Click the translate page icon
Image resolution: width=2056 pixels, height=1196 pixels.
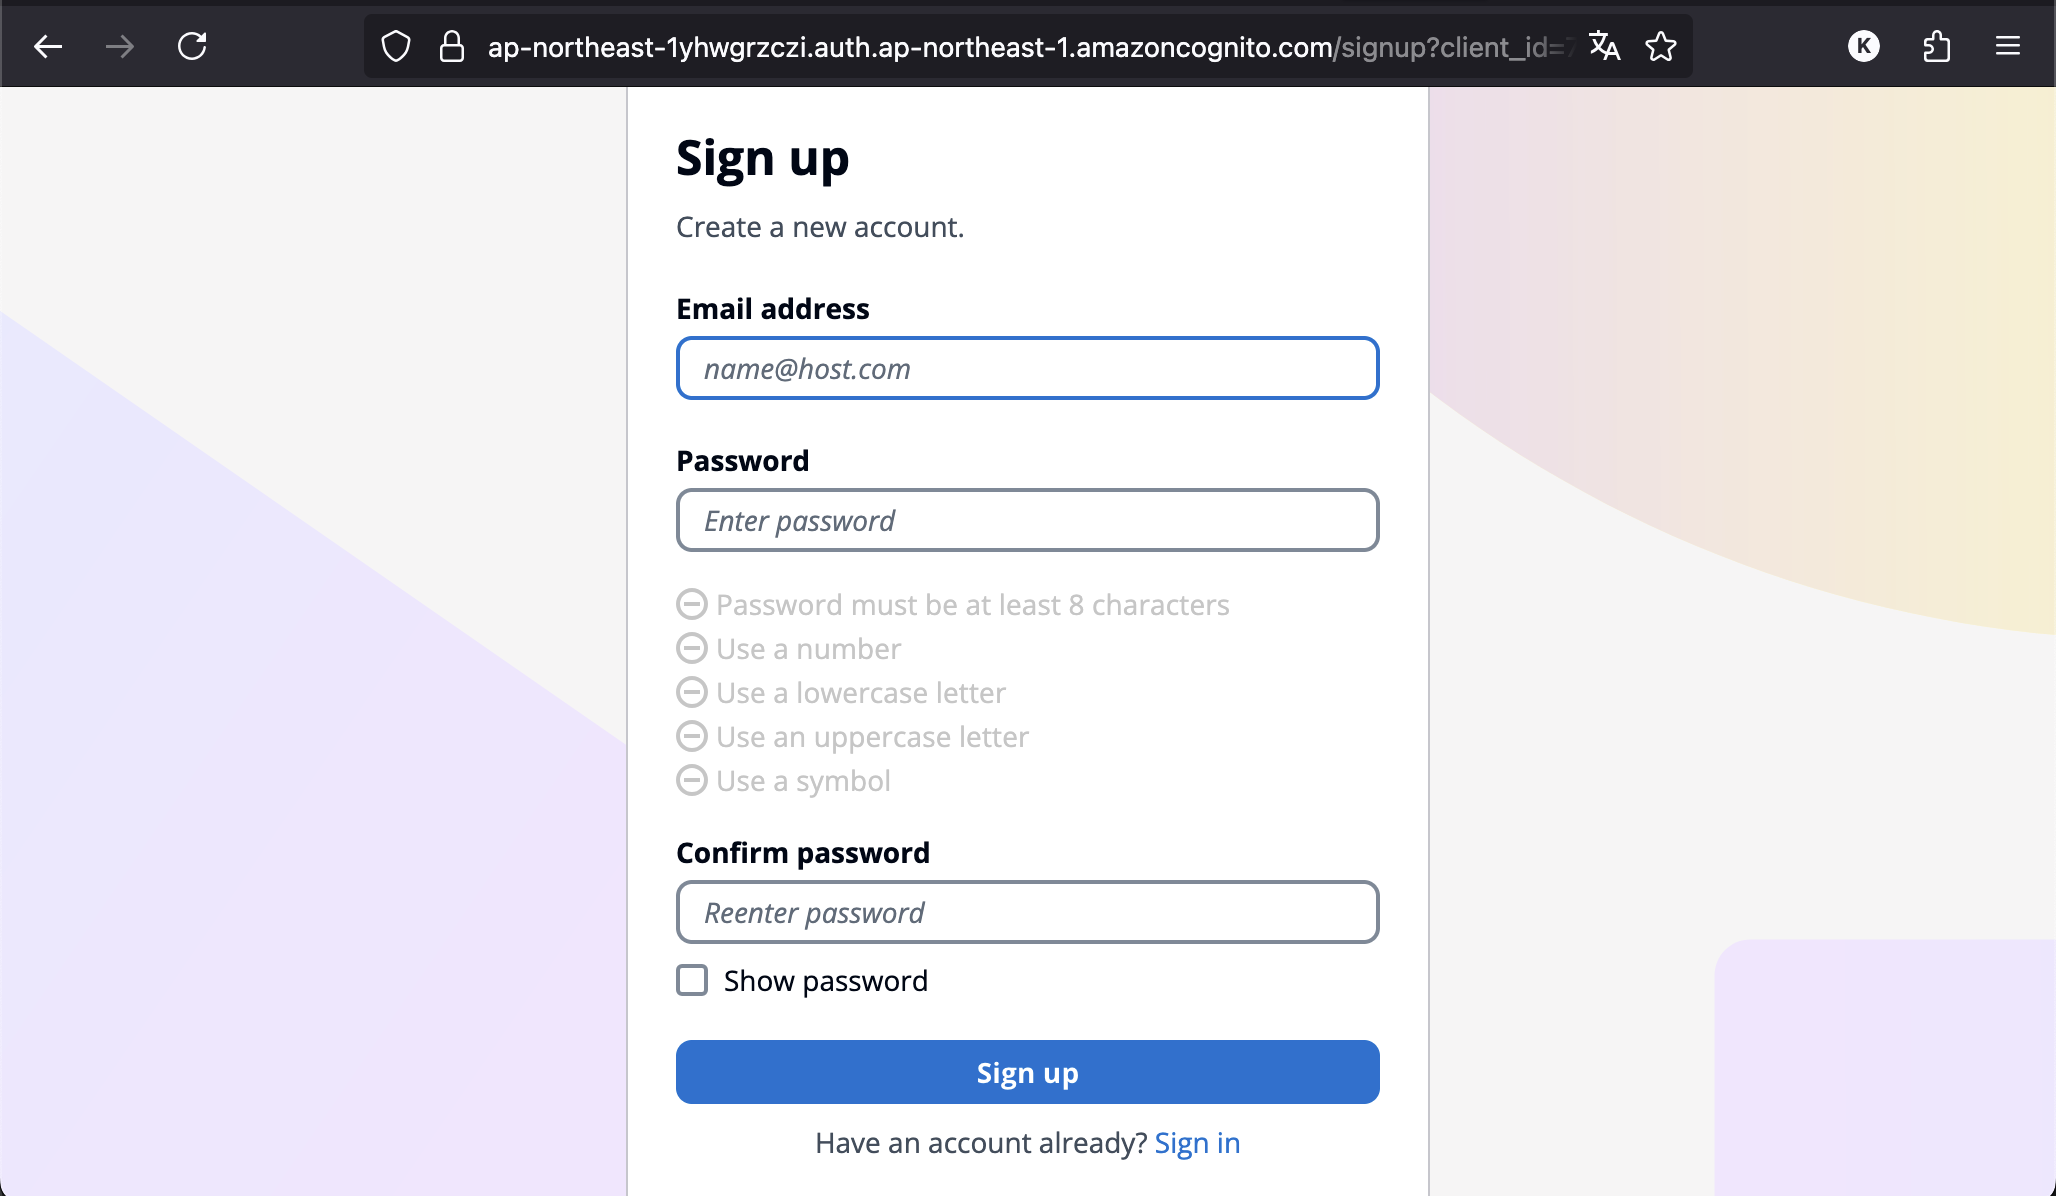[1605, 46]
